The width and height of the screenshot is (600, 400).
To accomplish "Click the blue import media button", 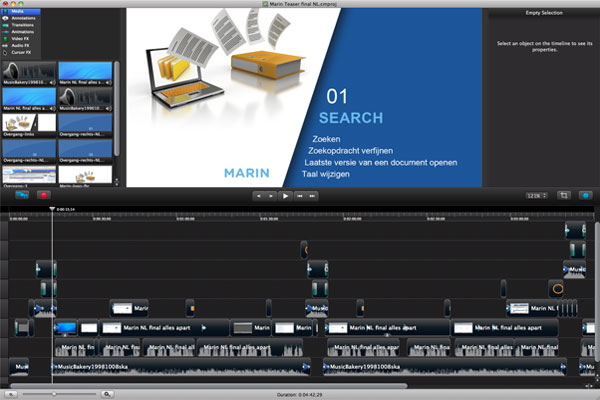I will pos(20,196).
